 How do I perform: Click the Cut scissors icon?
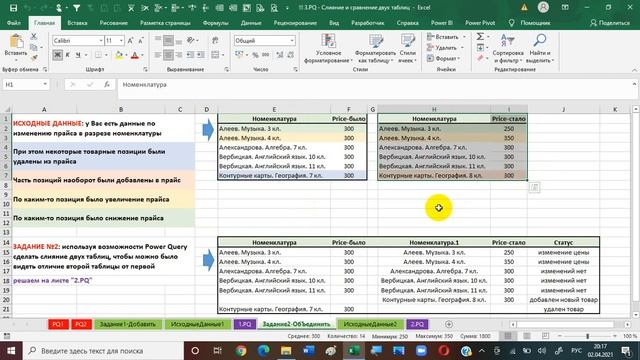(34, 37)
